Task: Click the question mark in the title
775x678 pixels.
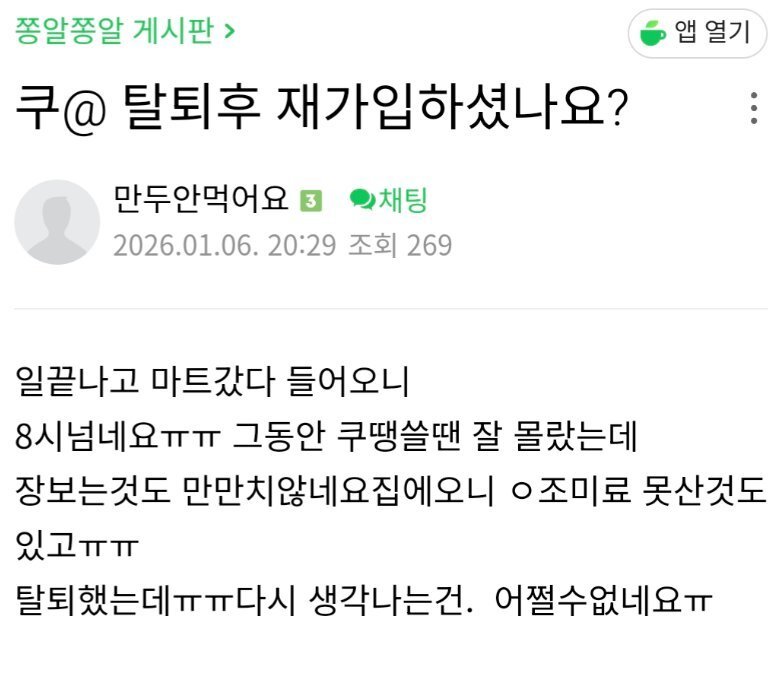Action: click(617, 108)
